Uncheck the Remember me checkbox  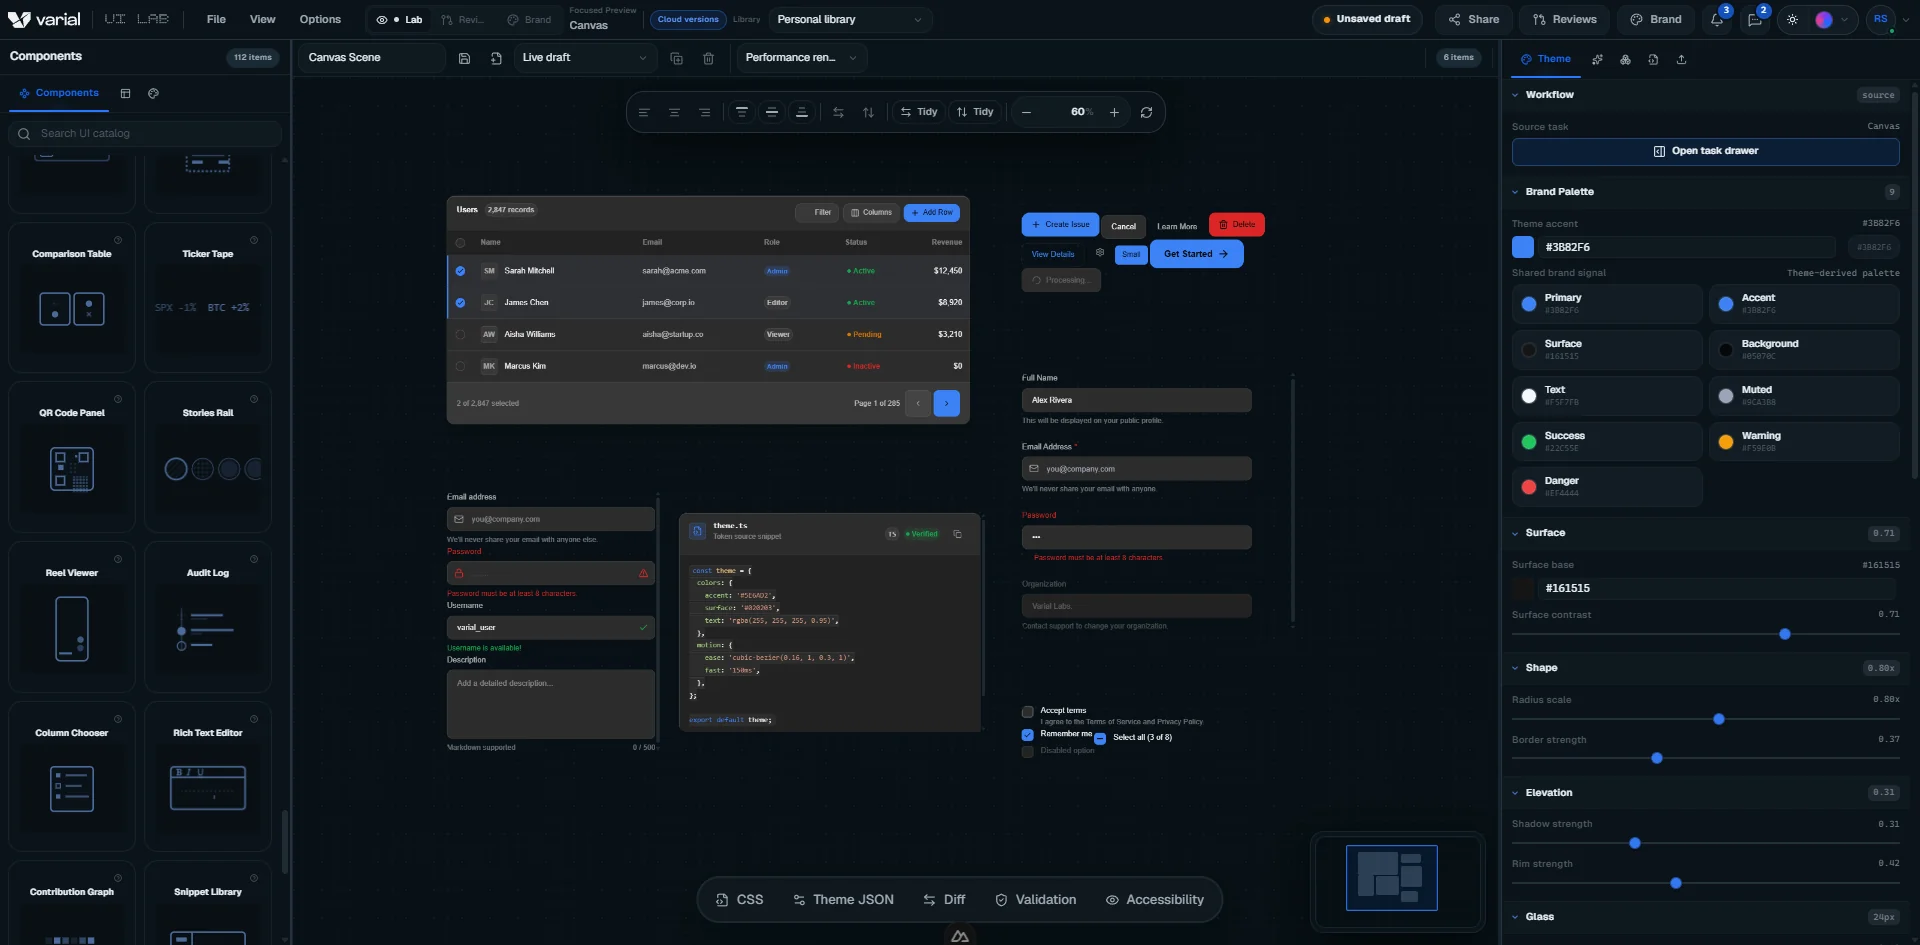point(1027,735)
